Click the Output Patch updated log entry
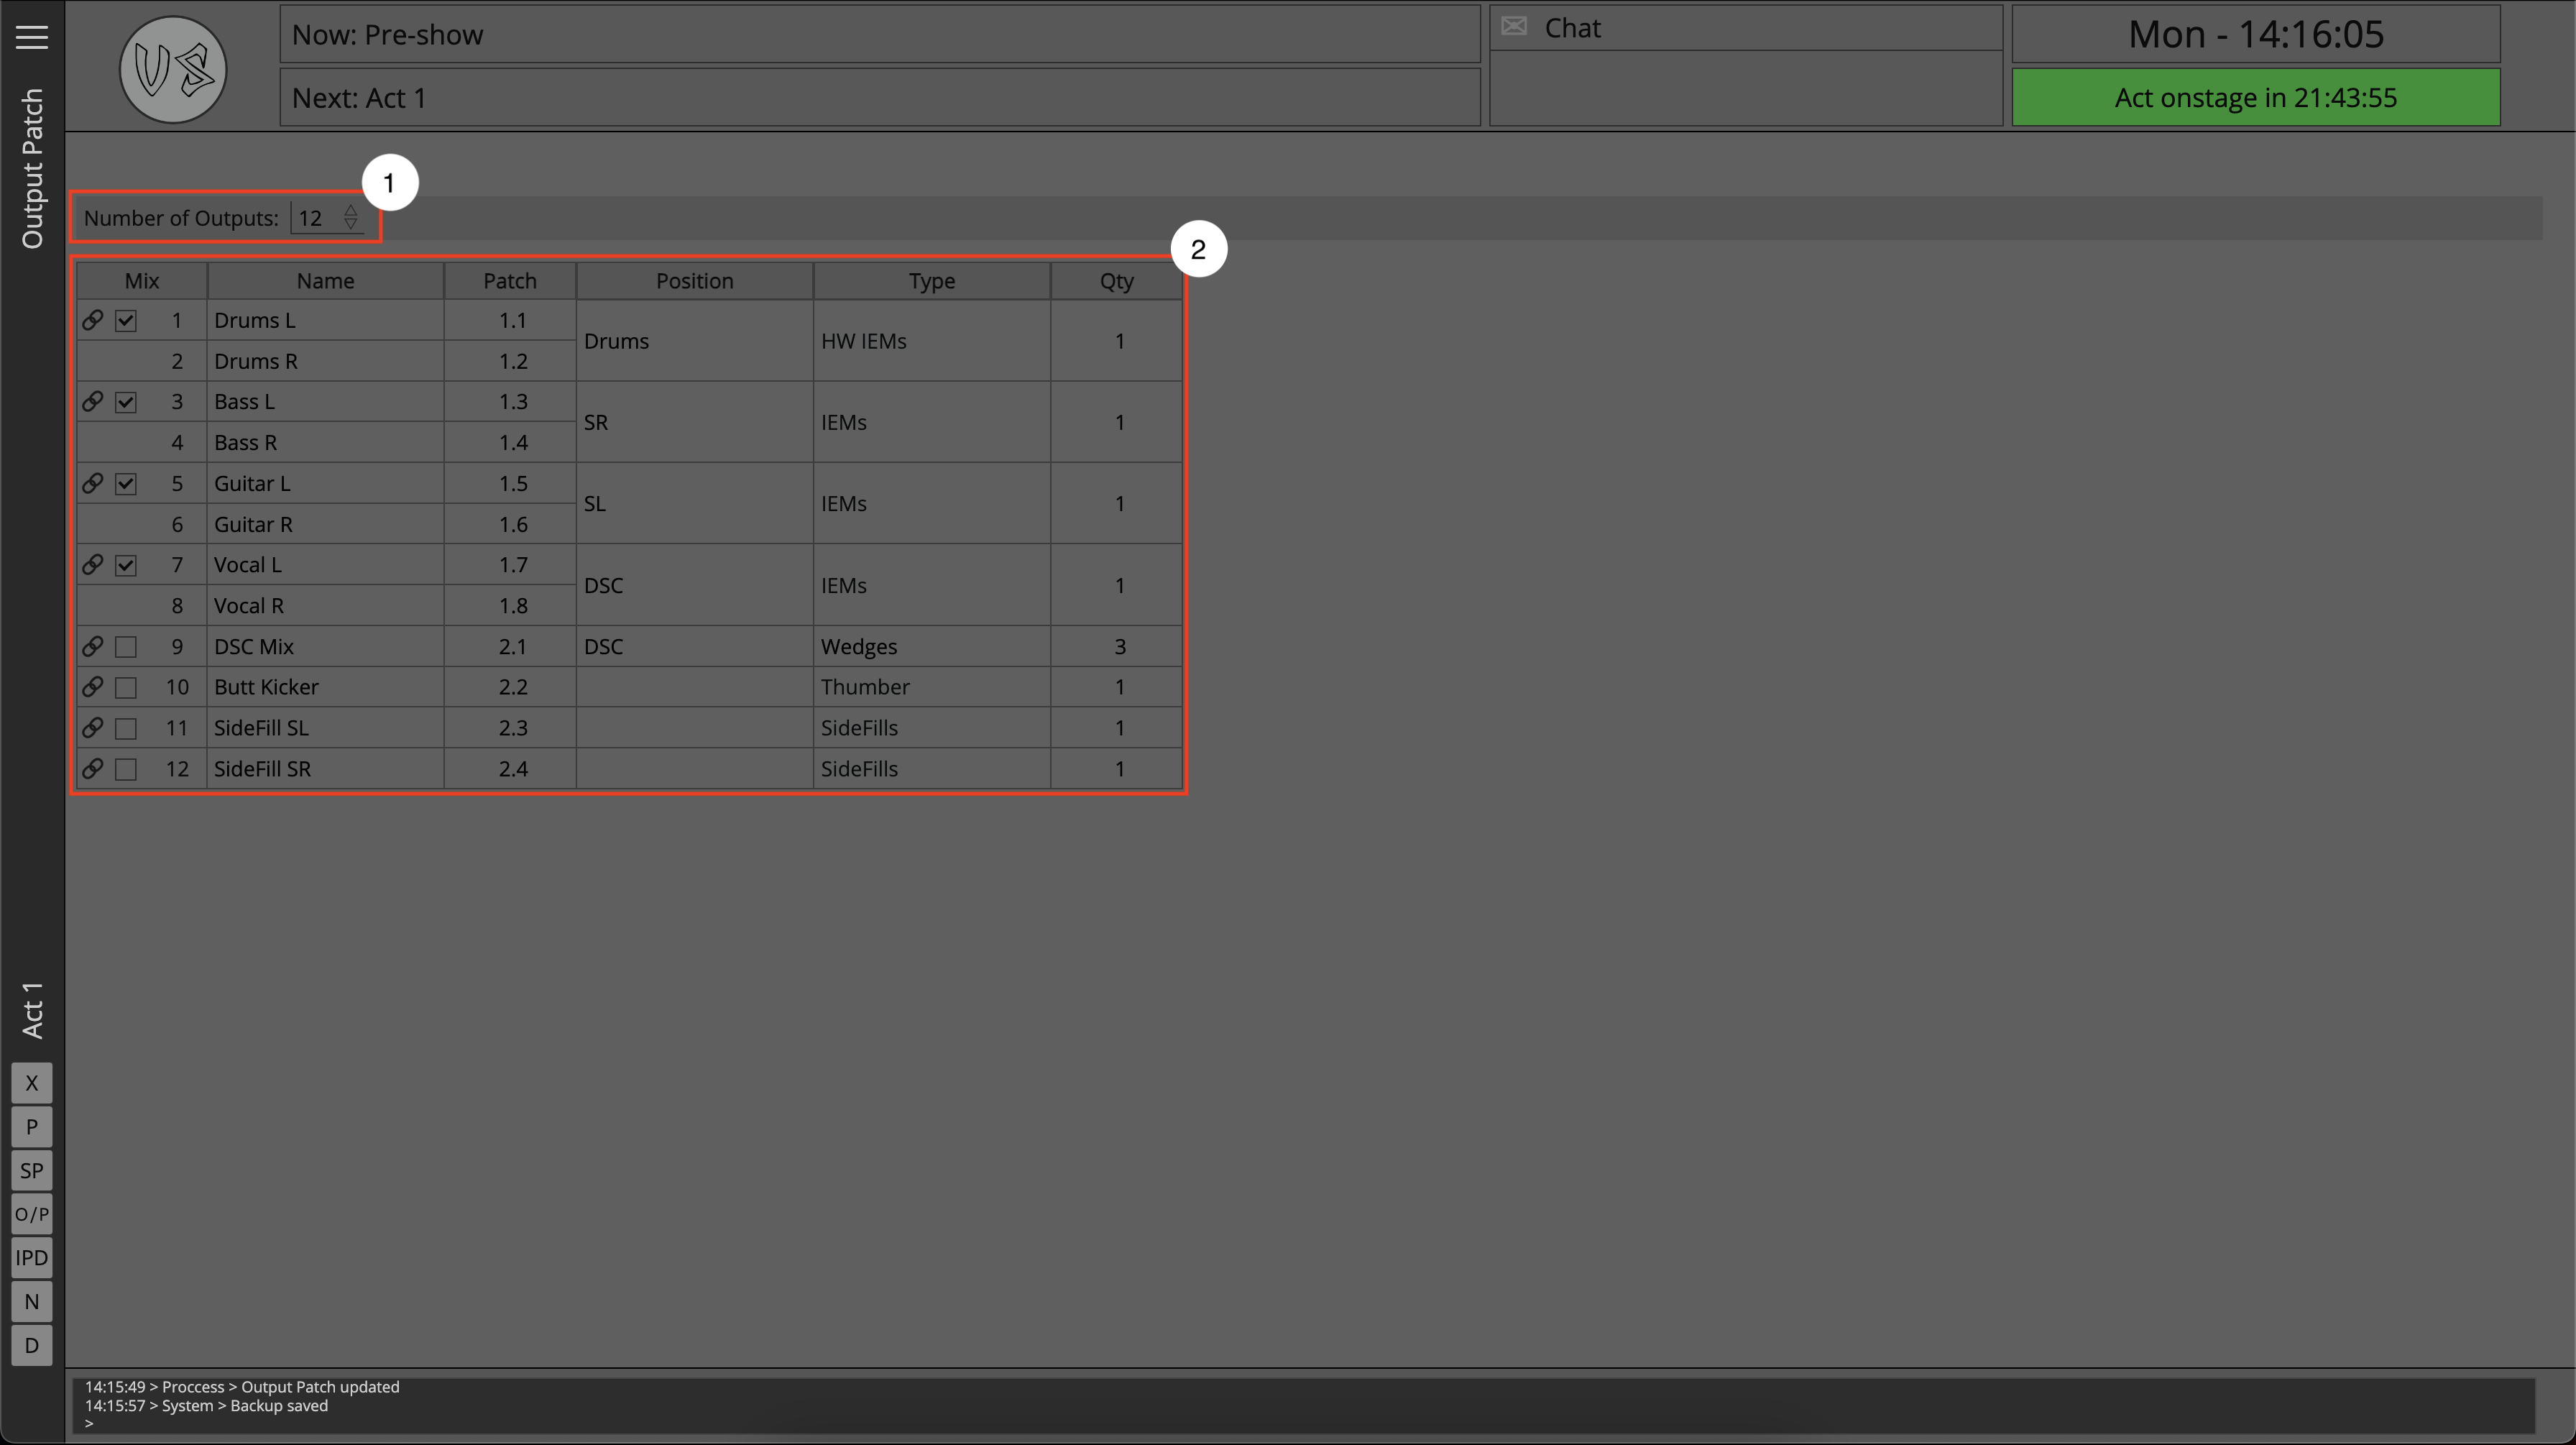This screenshot has width=2576, height=1445. tap(242, 1387)
